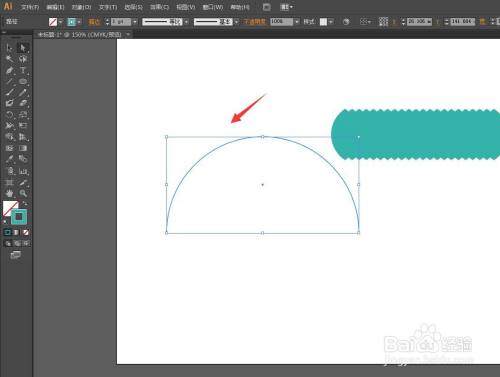This screenshot has width=500, height=377.
Task: Select the Pencil tool
Action: click(23, 92)
